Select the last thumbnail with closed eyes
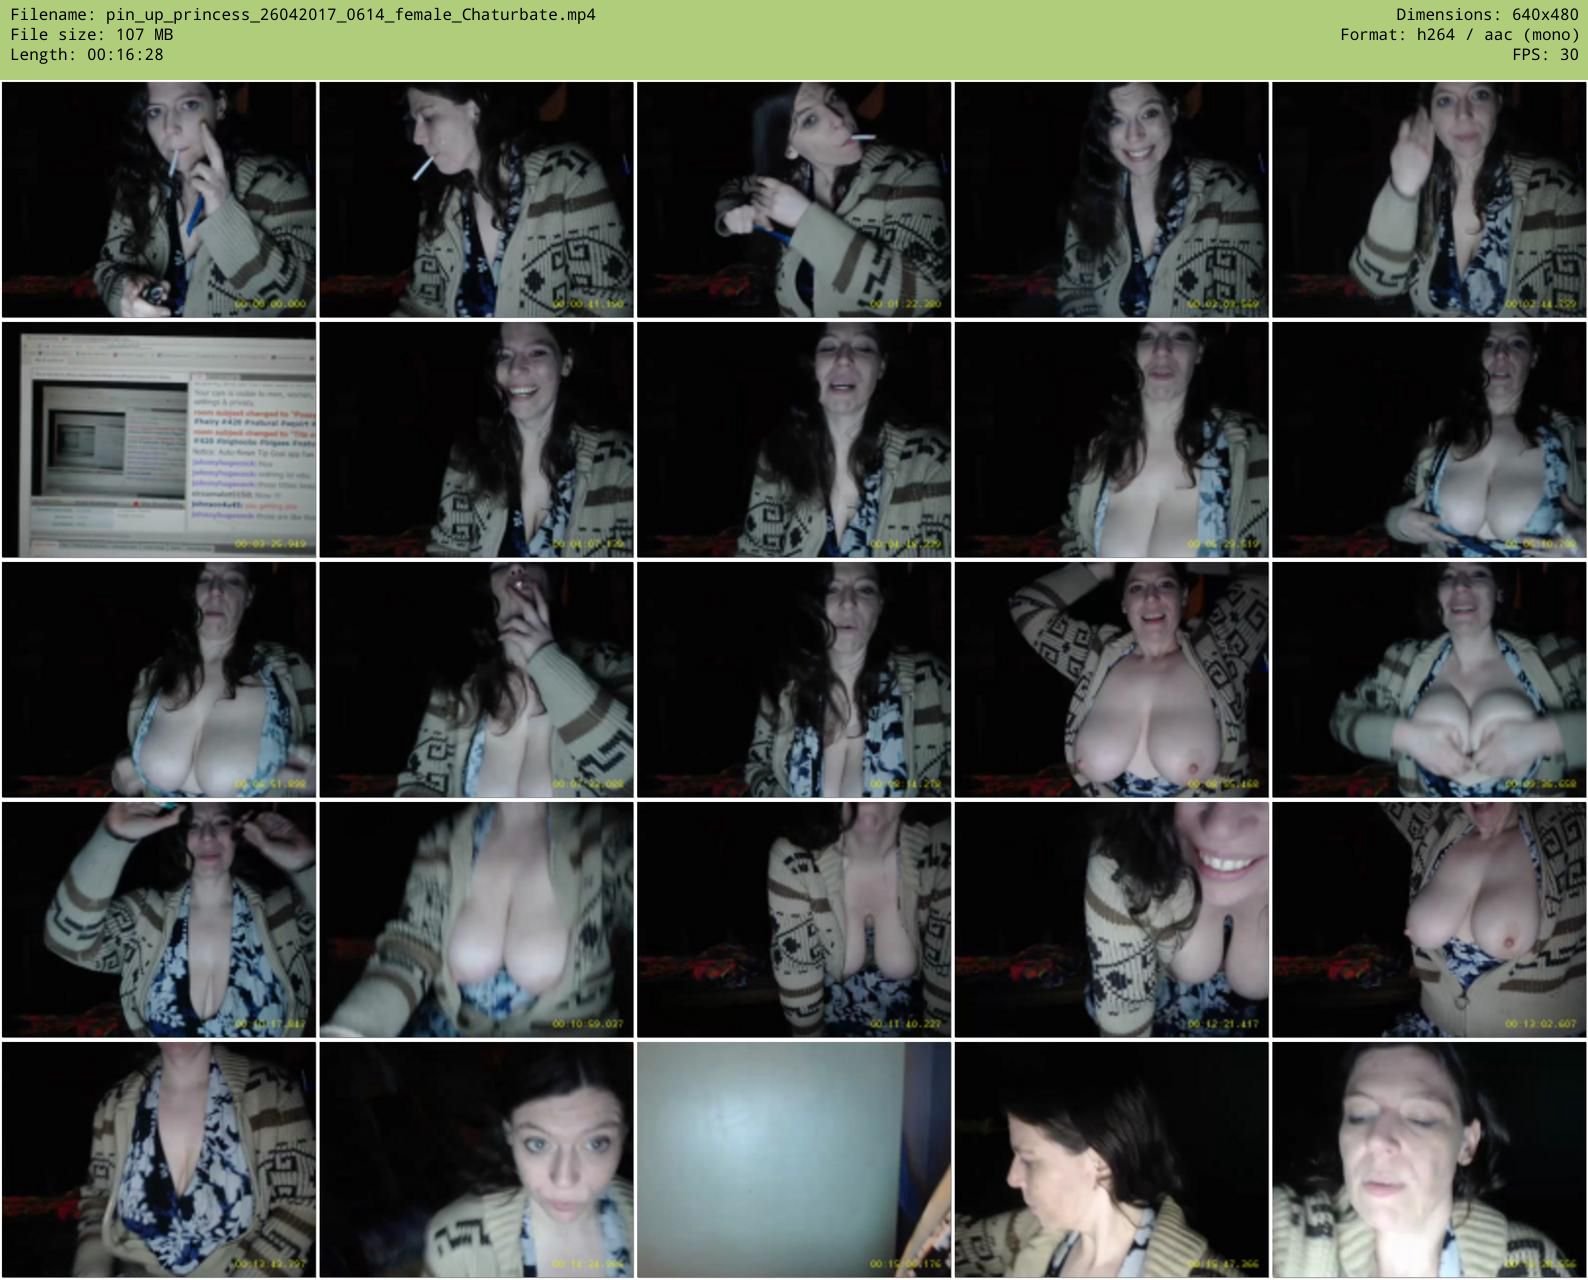This screenshot has width=1588, height=1280. point(1429,1160)
